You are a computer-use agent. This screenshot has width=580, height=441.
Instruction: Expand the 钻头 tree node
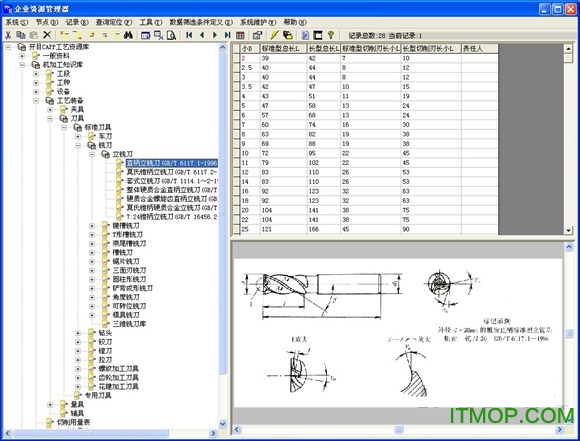coord(78,333)
